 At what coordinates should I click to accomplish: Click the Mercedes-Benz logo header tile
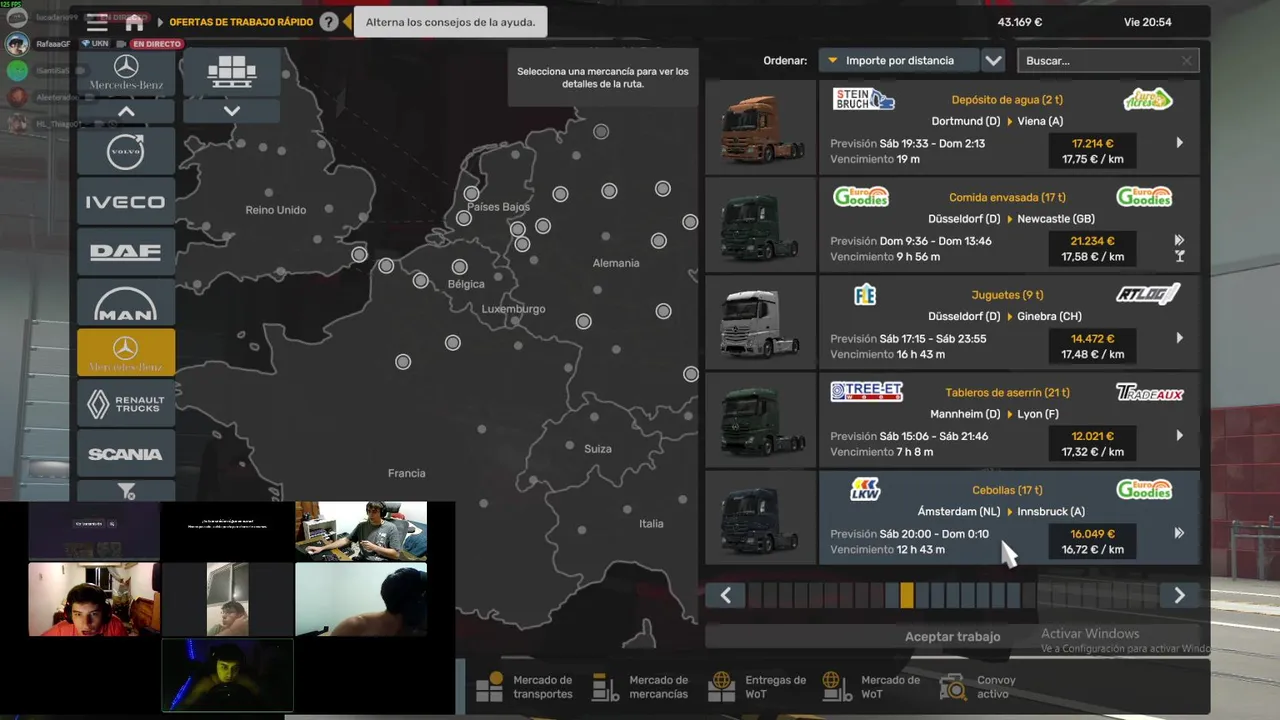coord(126,72)
